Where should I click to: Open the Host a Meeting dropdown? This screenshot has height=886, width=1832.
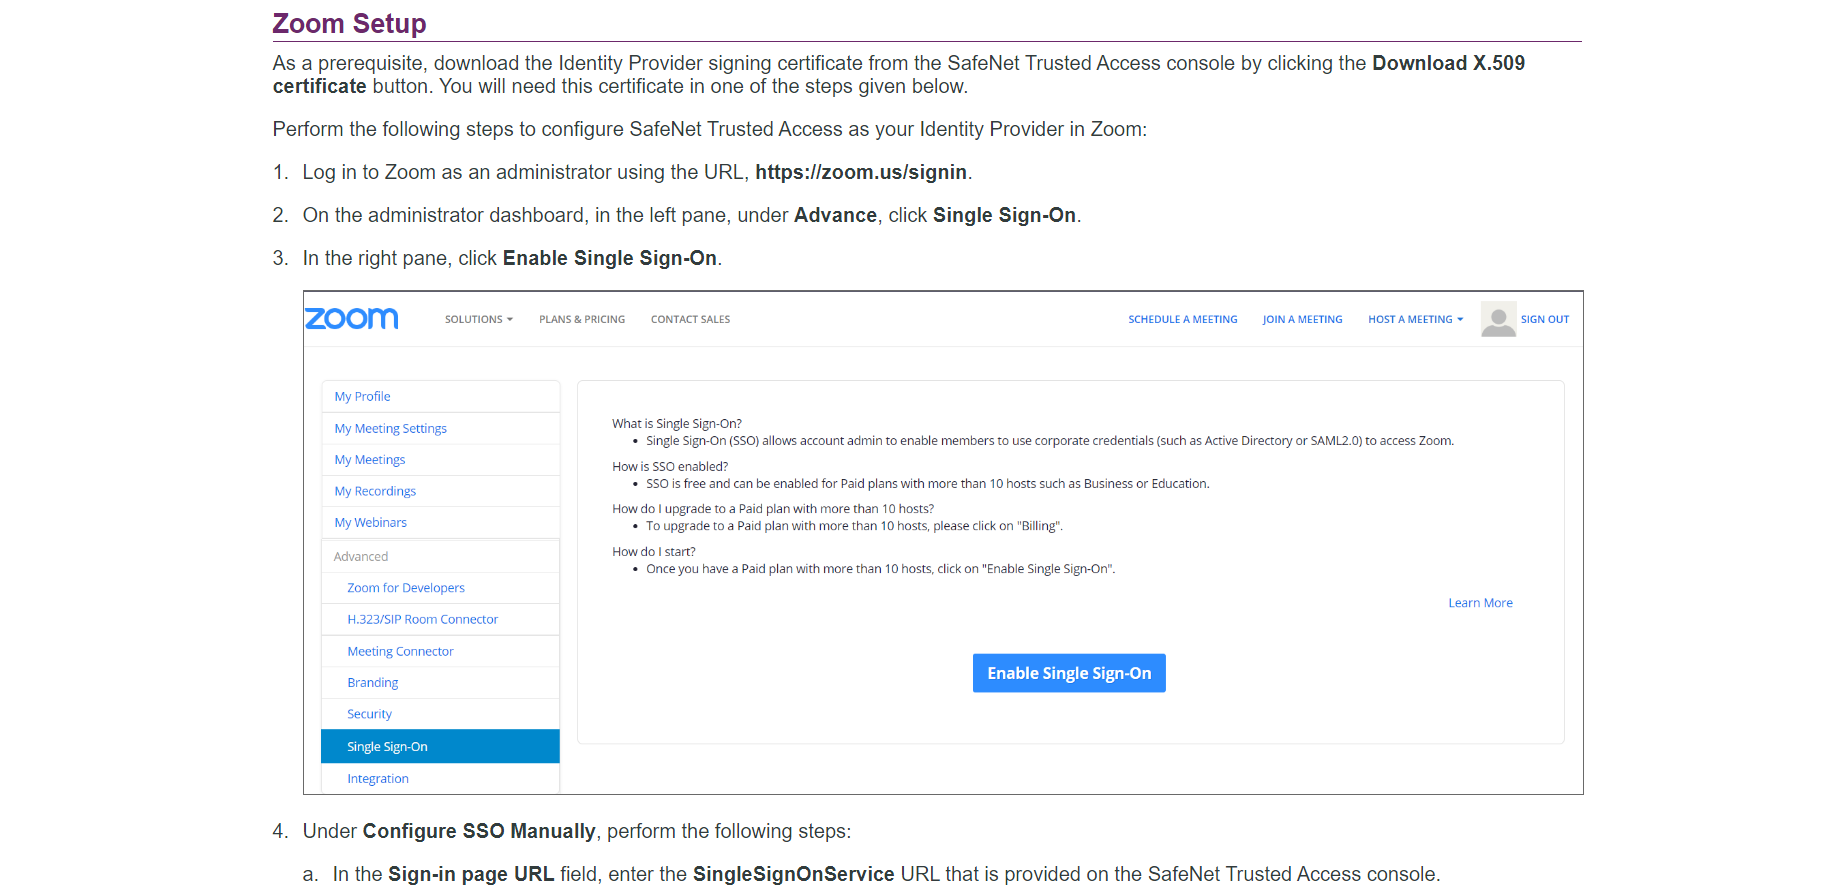[1415, 320]
